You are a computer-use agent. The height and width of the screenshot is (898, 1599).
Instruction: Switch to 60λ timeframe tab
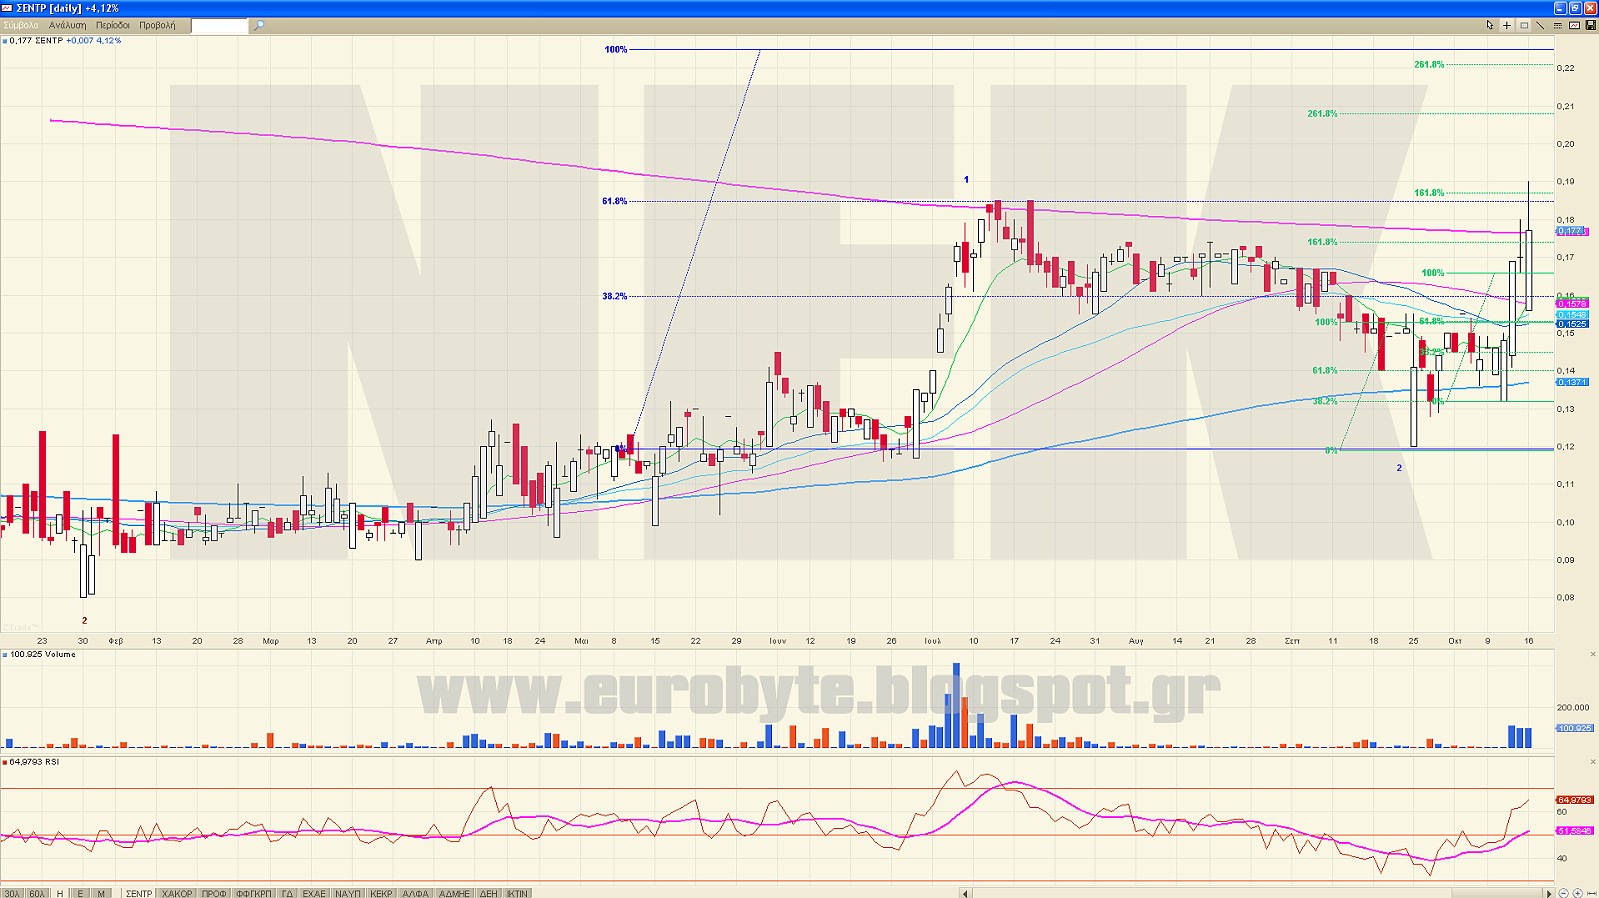pos(37,893)
